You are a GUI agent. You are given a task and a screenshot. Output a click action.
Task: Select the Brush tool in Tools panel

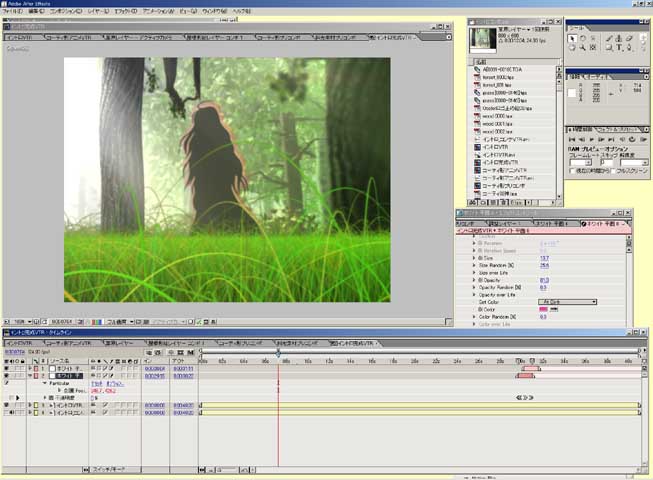tap(609, 38)
